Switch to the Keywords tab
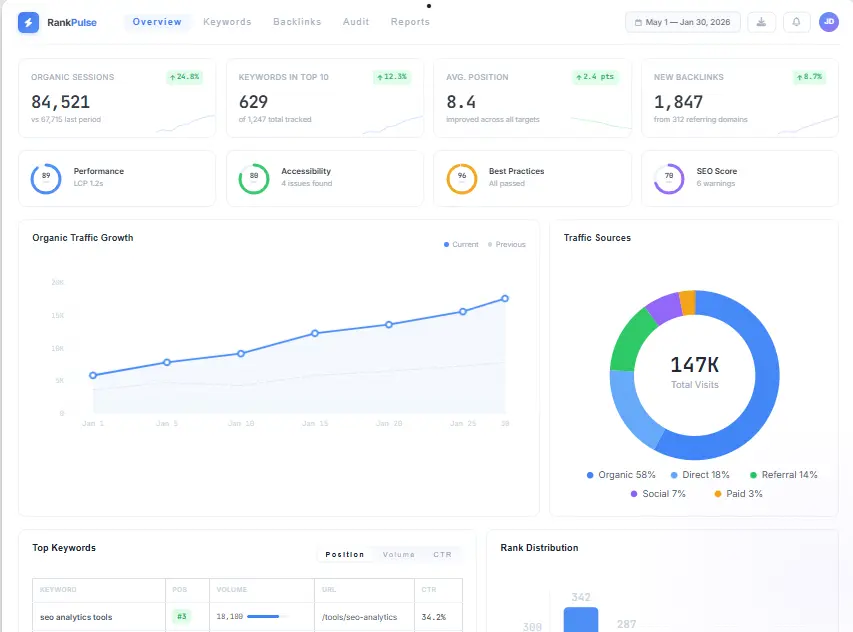853x632 pixels. (227, 21)
